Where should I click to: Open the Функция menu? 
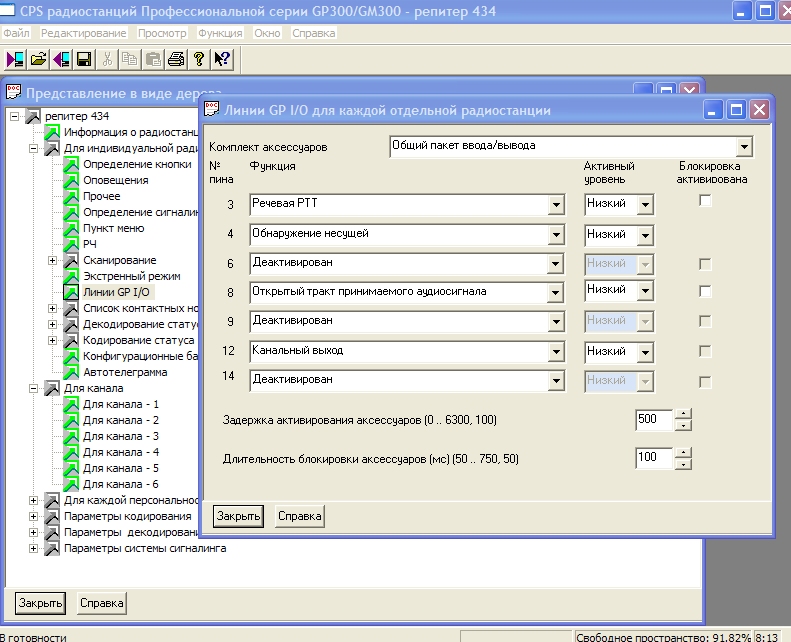click(220, 33)
